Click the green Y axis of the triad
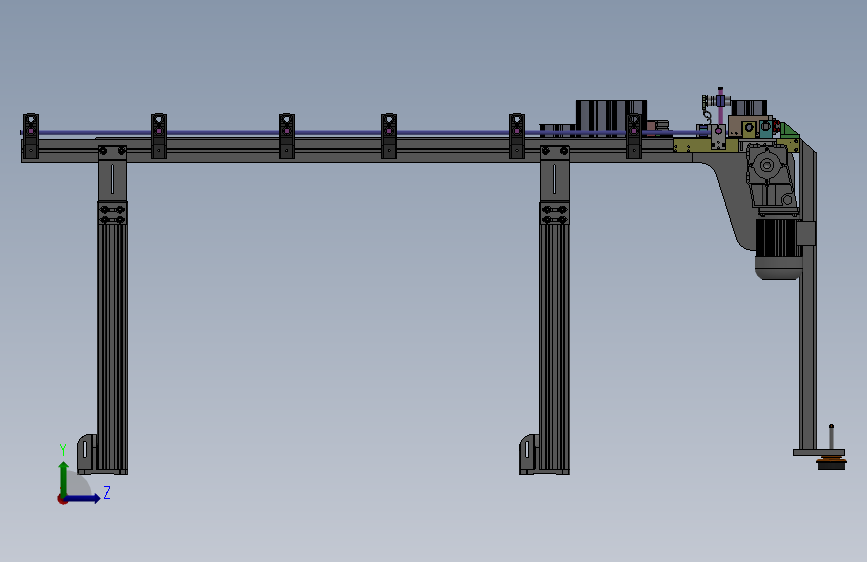 pos(63,478)
